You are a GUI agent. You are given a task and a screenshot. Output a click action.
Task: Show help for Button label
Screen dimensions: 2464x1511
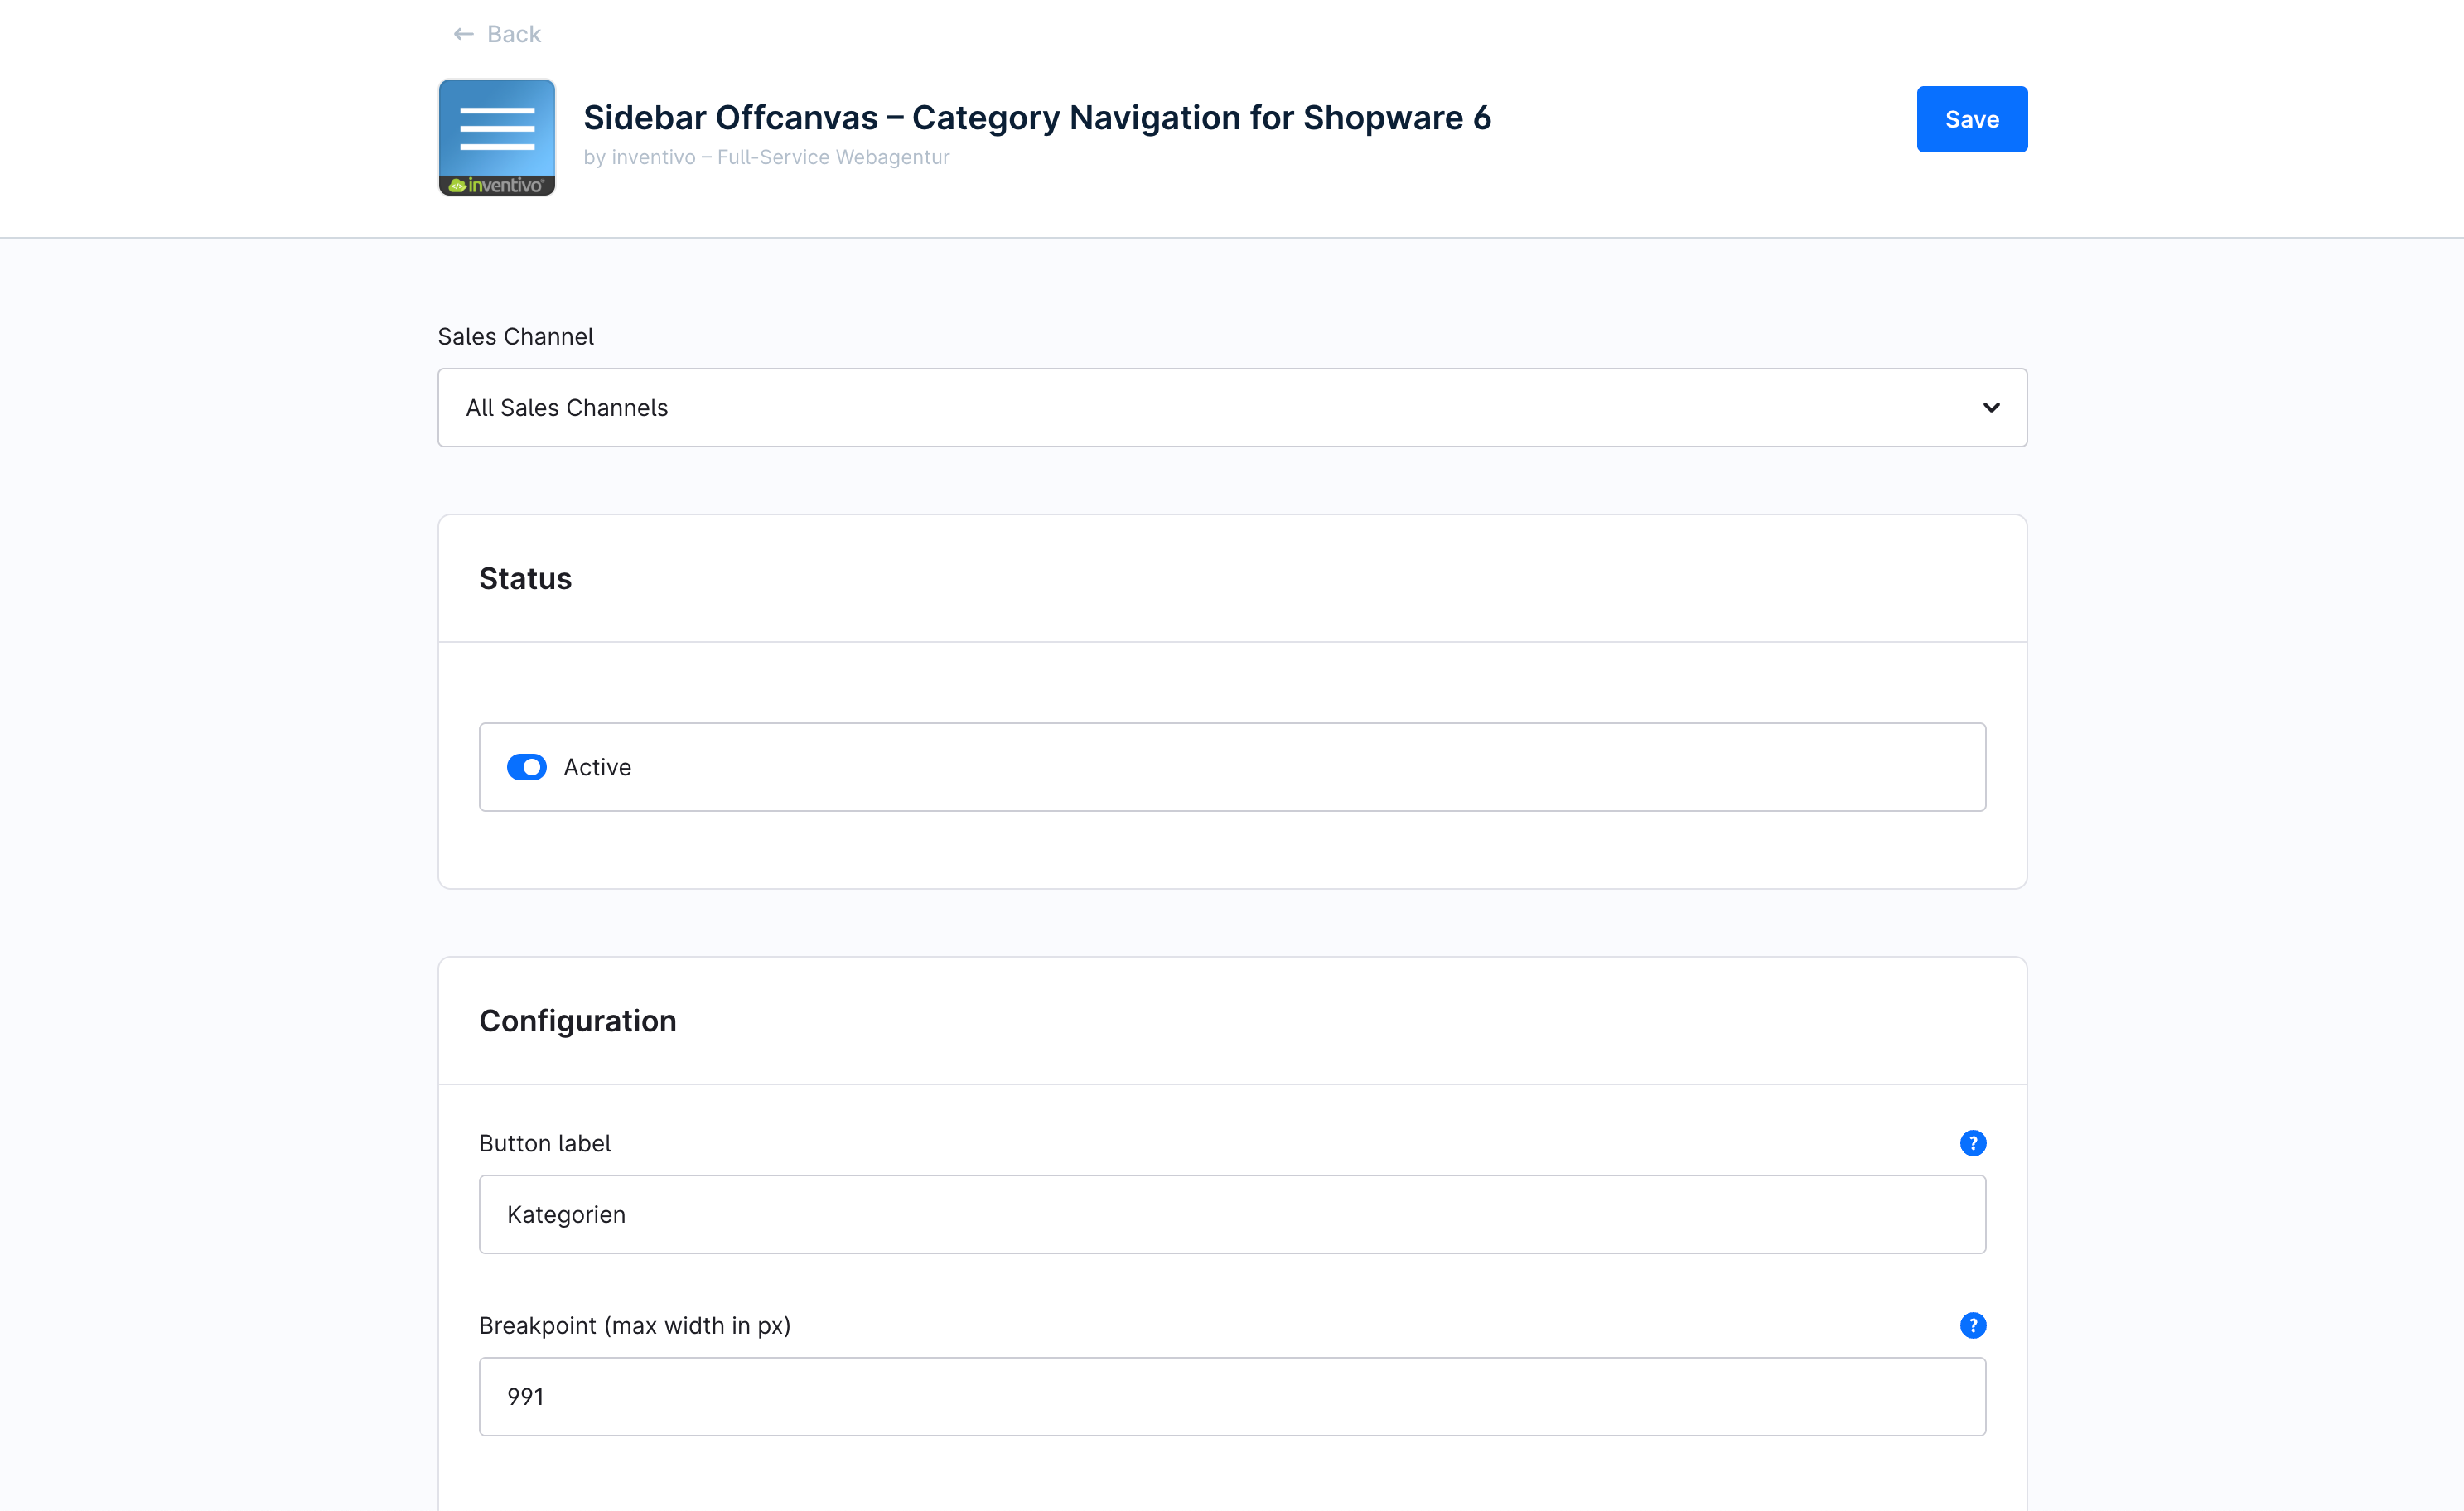point(1972,1143)
